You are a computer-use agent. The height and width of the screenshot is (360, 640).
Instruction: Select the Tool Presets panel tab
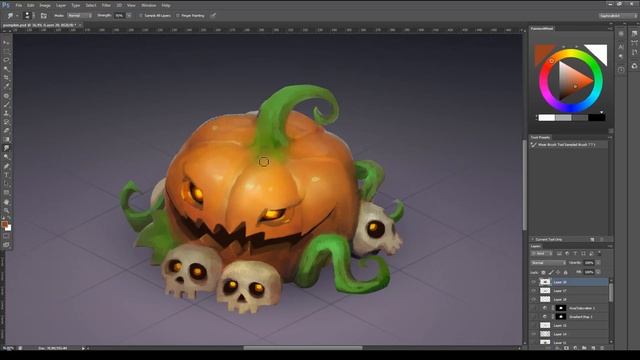click(x=540, y=137)
